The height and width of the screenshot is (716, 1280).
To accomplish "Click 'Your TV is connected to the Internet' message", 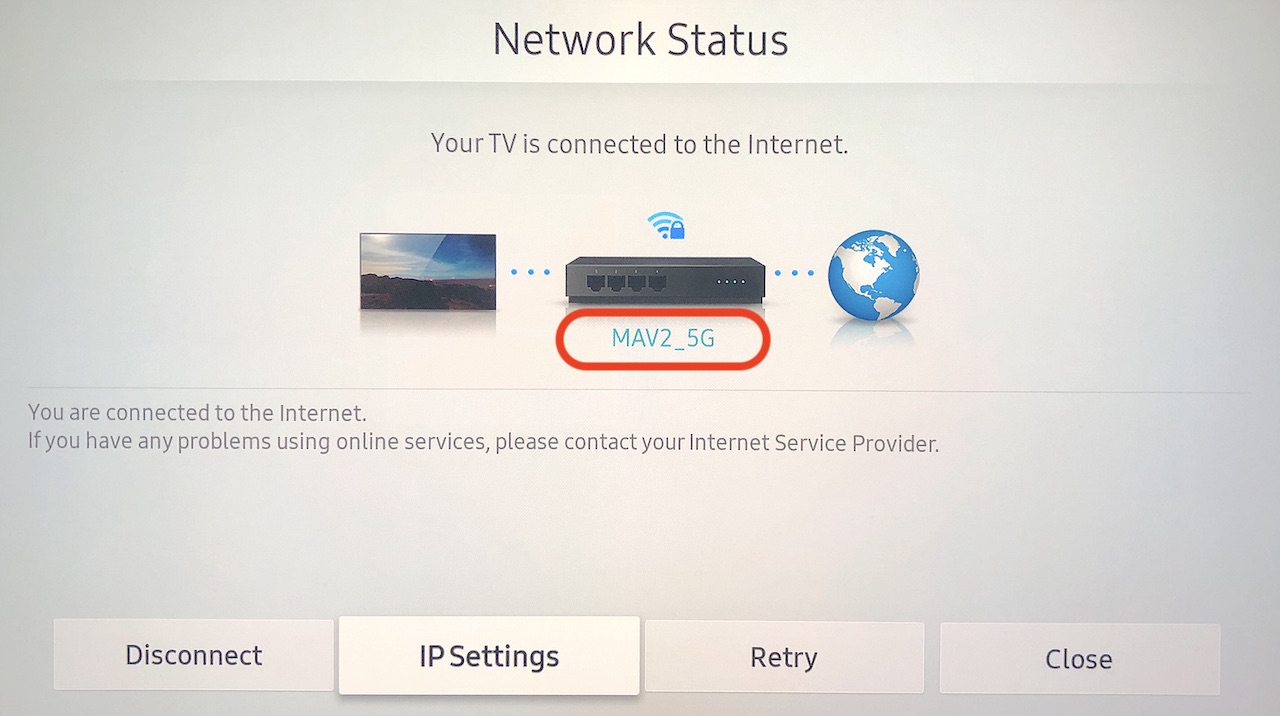I will coord(639,144).
